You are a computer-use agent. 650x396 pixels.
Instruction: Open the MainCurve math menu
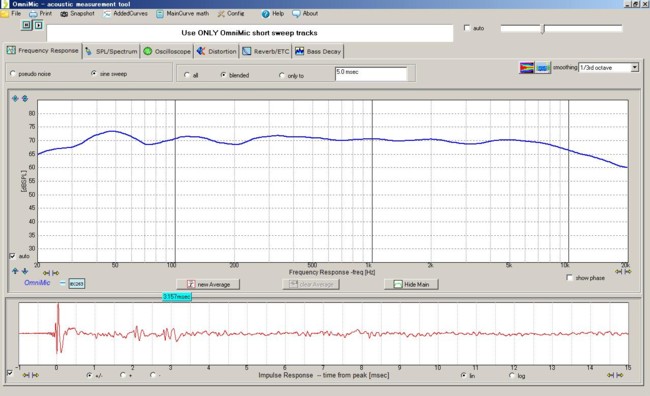183,14
